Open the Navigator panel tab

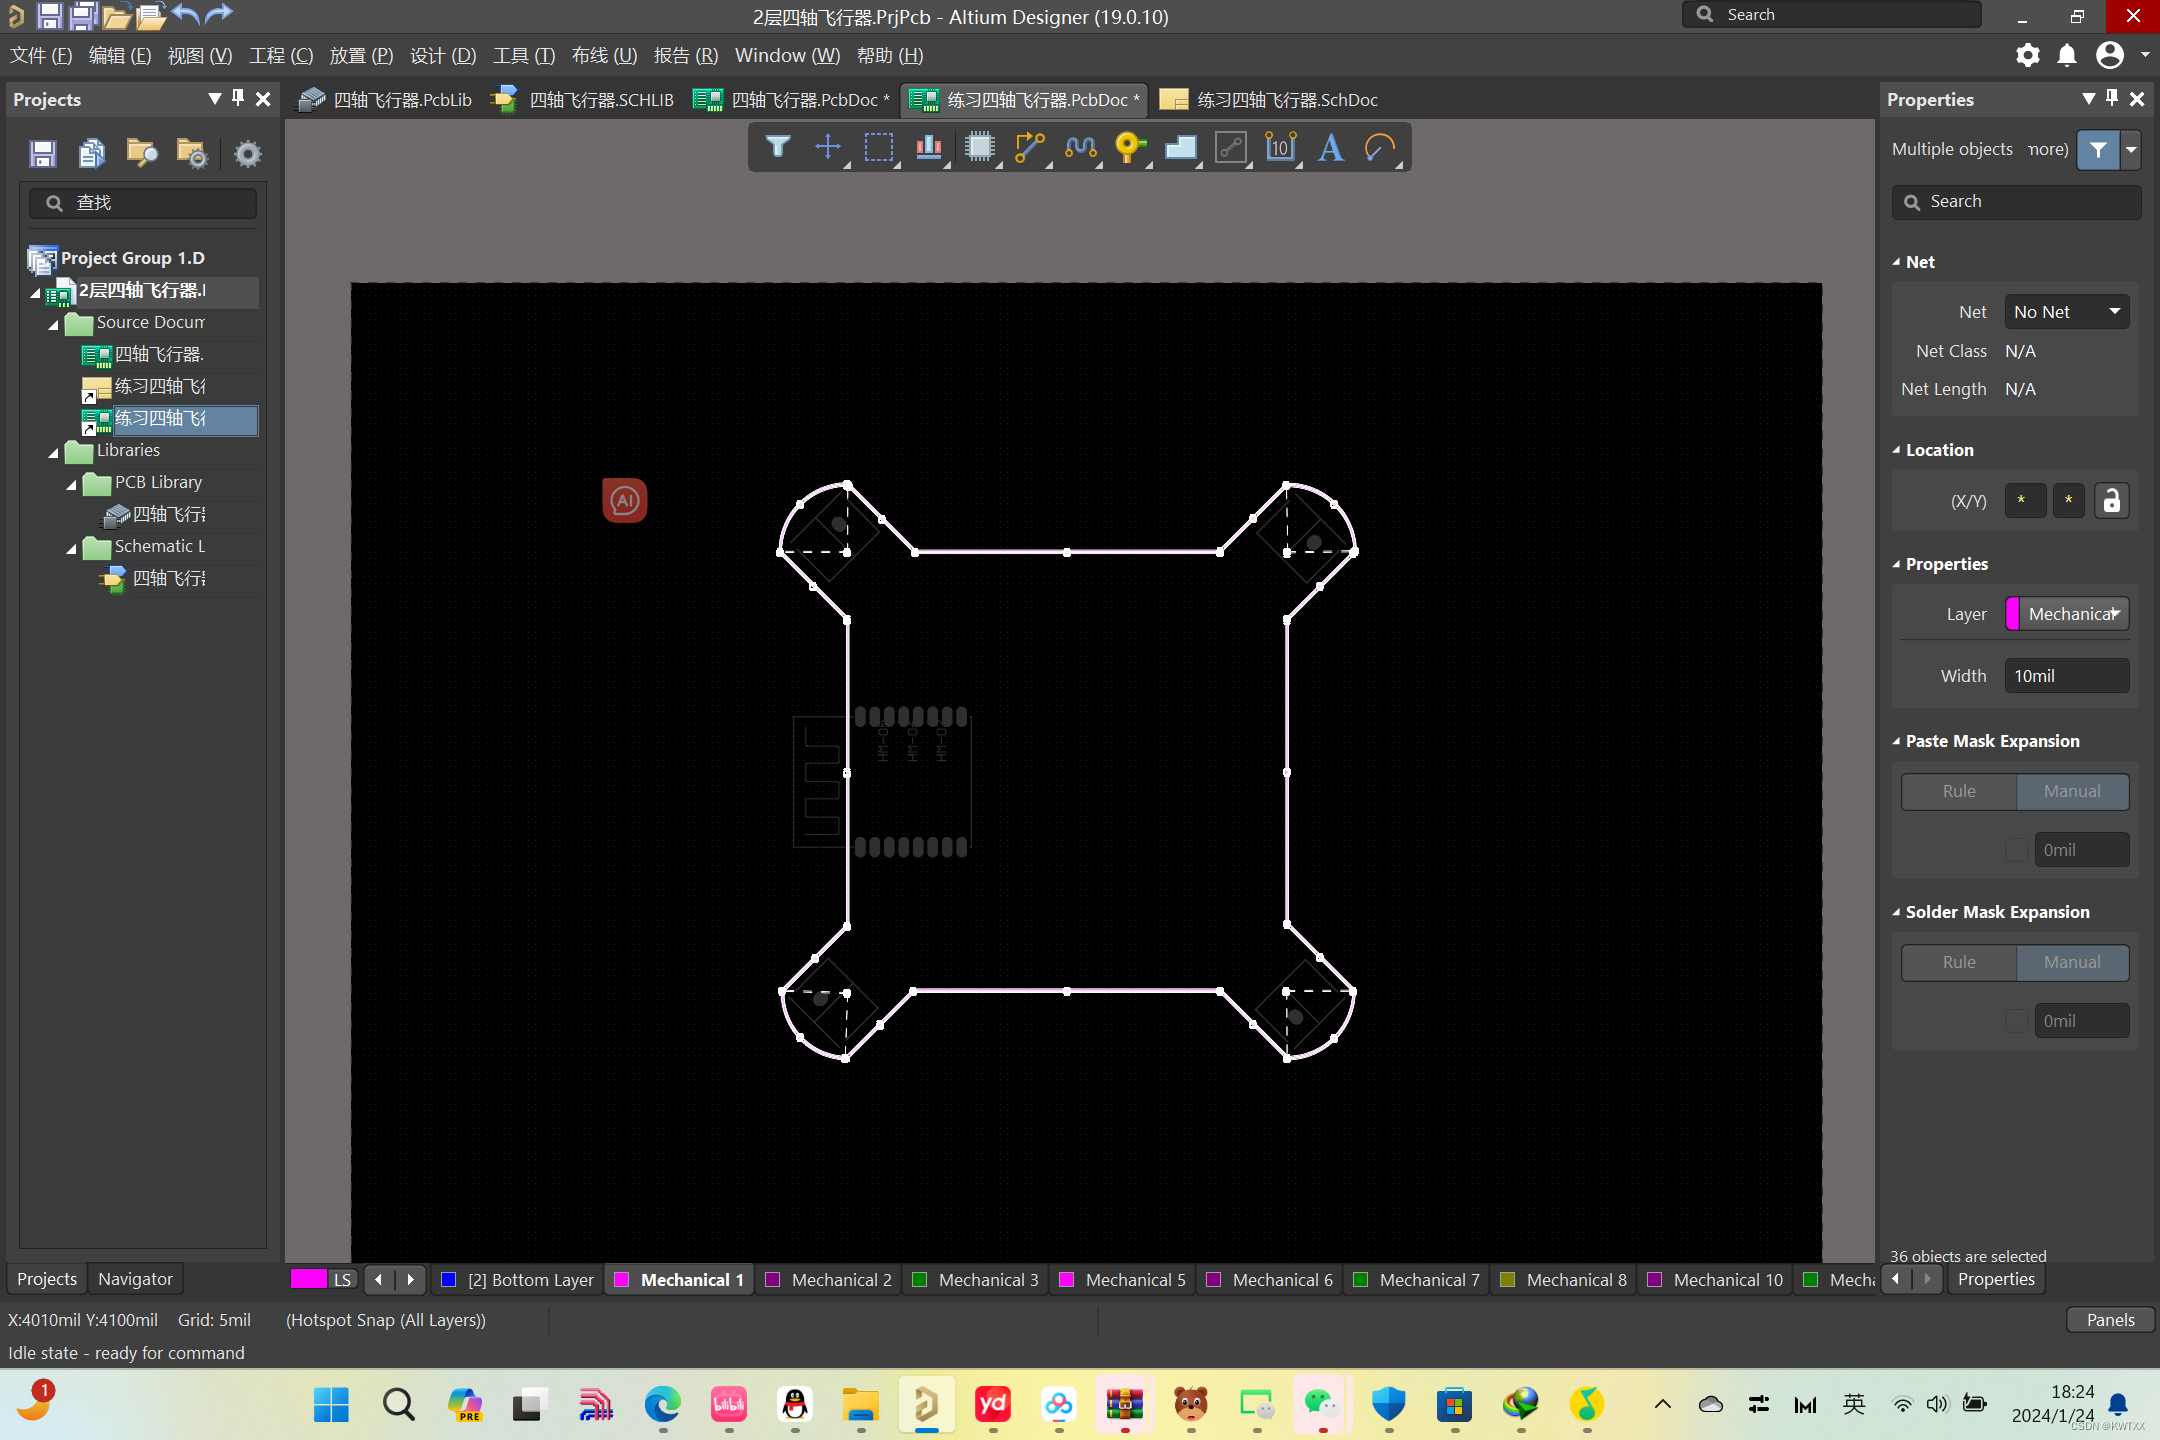coord(135,1279)
